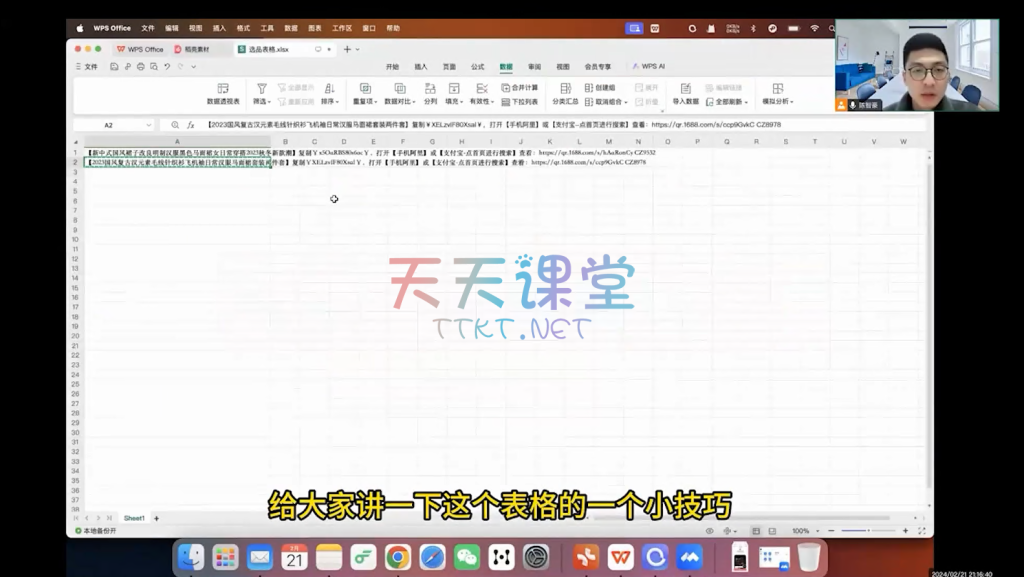Click the 筛选 filter funnel icon

click(262, 89)
